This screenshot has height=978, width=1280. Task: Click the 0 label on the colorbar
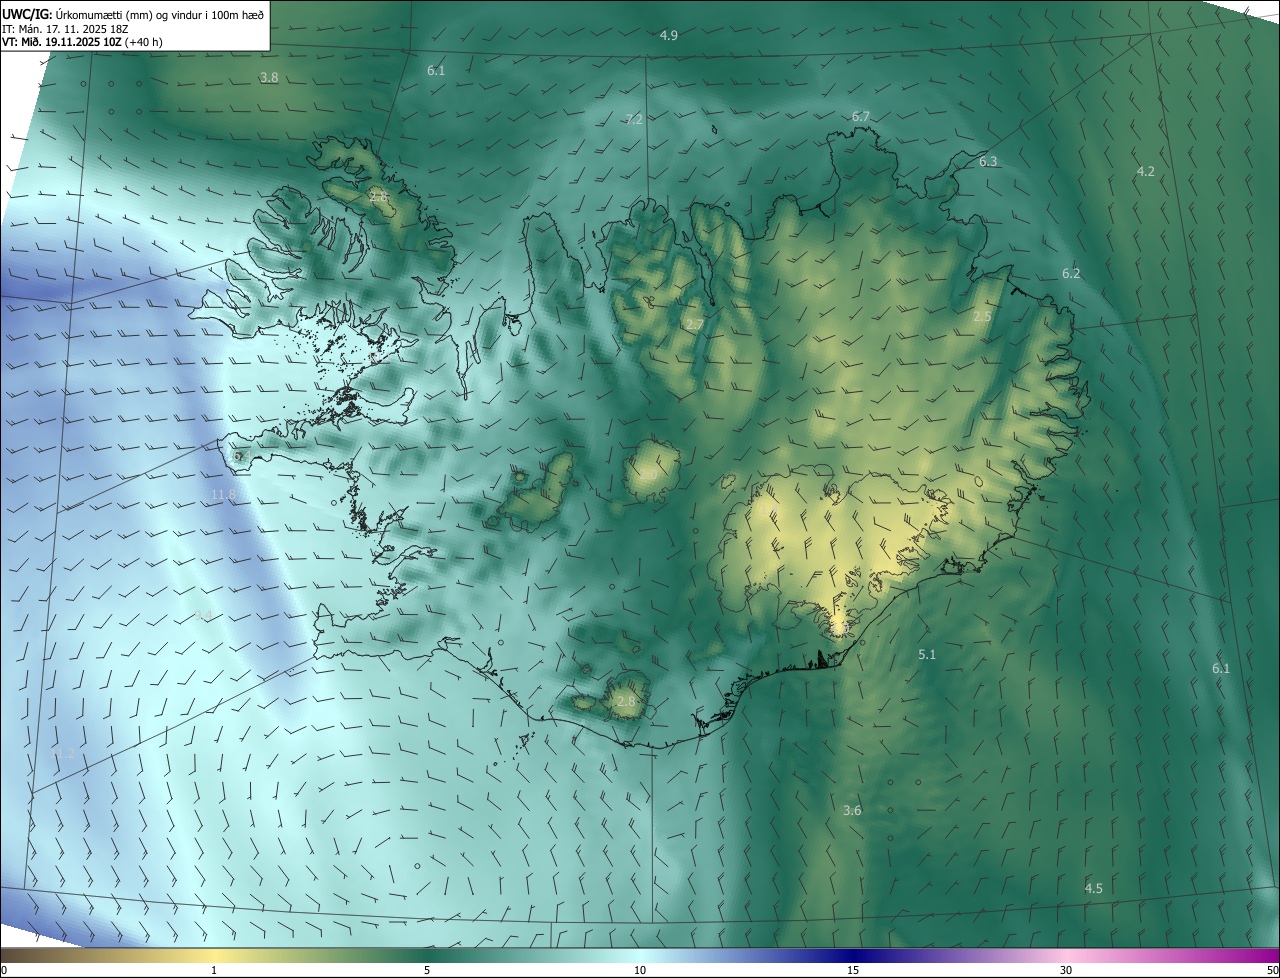tap(4, 971)
